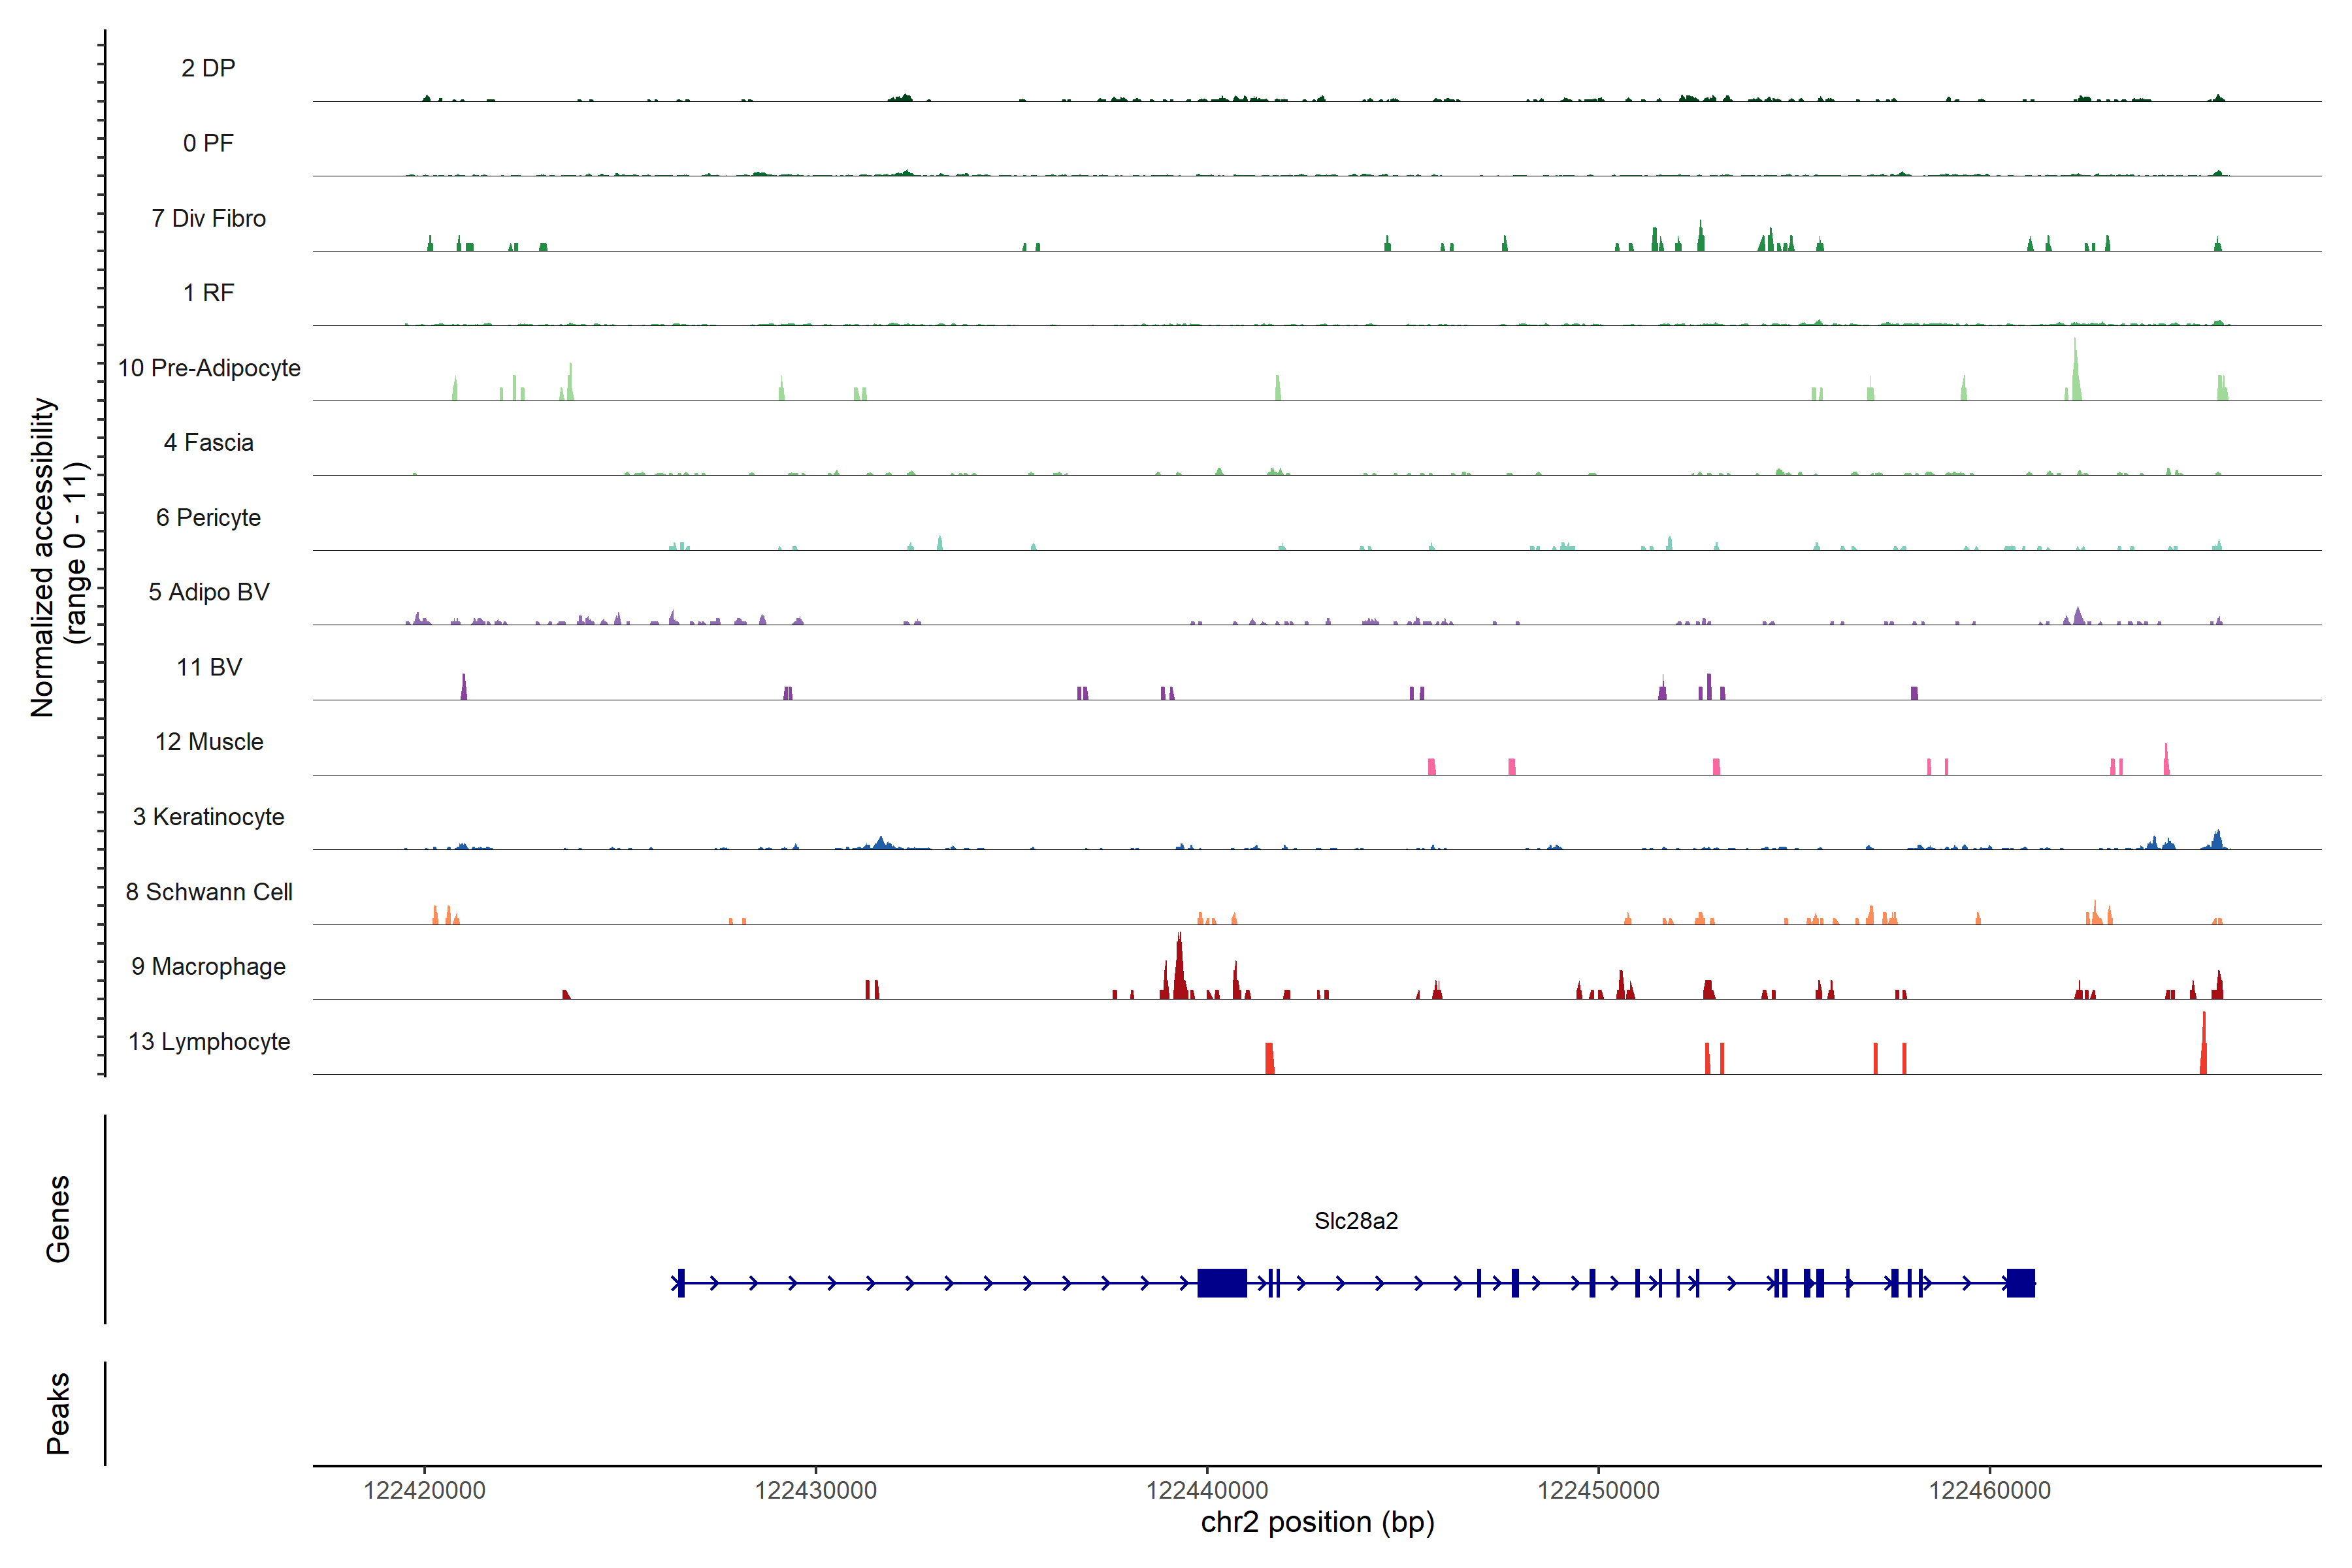Click the 2 DP track label

pos(208,68)
